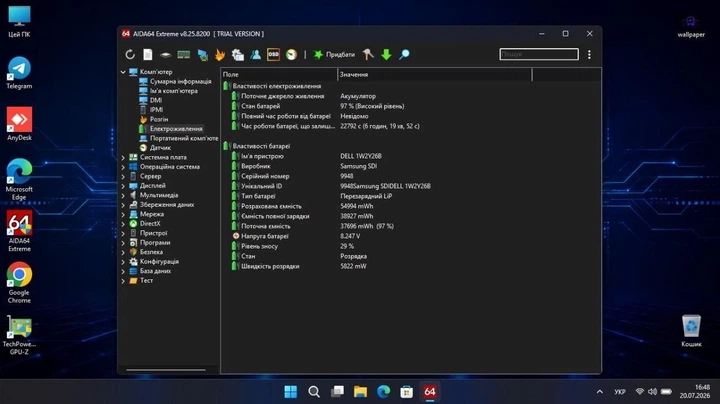Show hidden tray icons chevron
This screenshot has height=404, width=720.
pos(600,392)
